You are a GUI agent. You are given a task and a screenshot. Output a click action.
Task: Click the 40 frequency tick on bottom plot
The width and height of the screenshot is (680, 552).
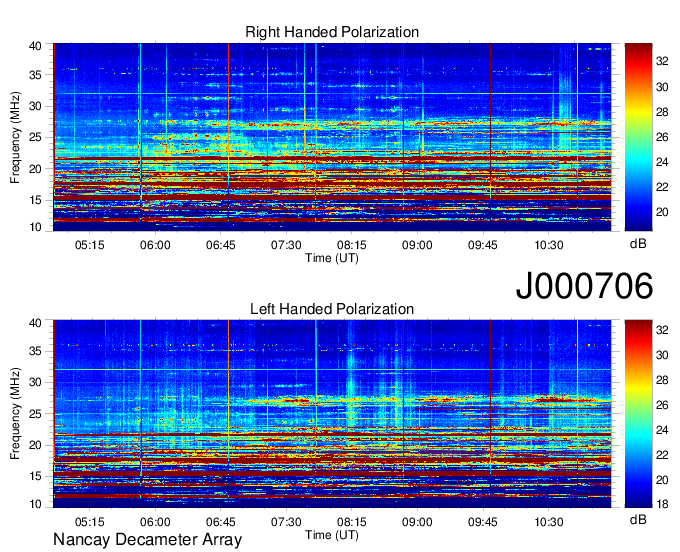(x=35, y=323)
